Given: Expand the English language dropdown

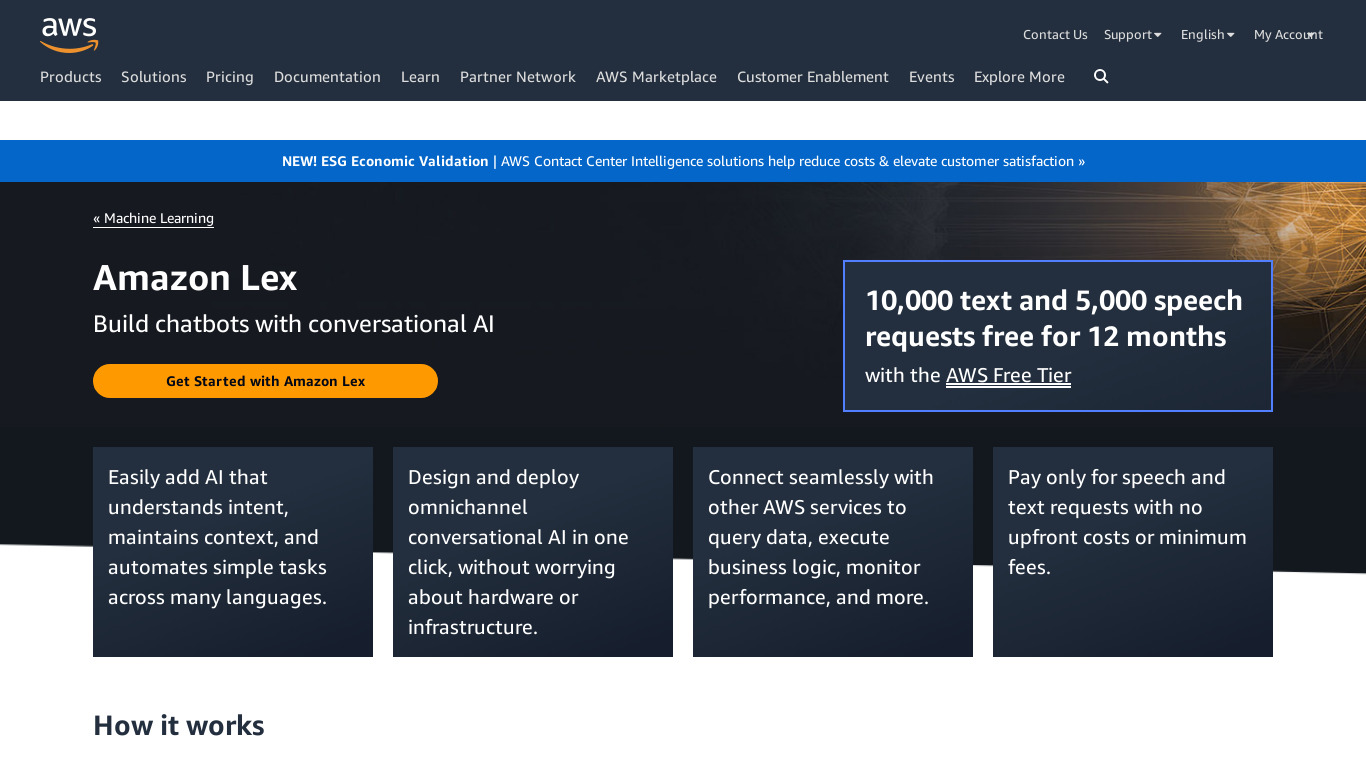Looking at the screenshot, I should click(x=1208, y=35).
